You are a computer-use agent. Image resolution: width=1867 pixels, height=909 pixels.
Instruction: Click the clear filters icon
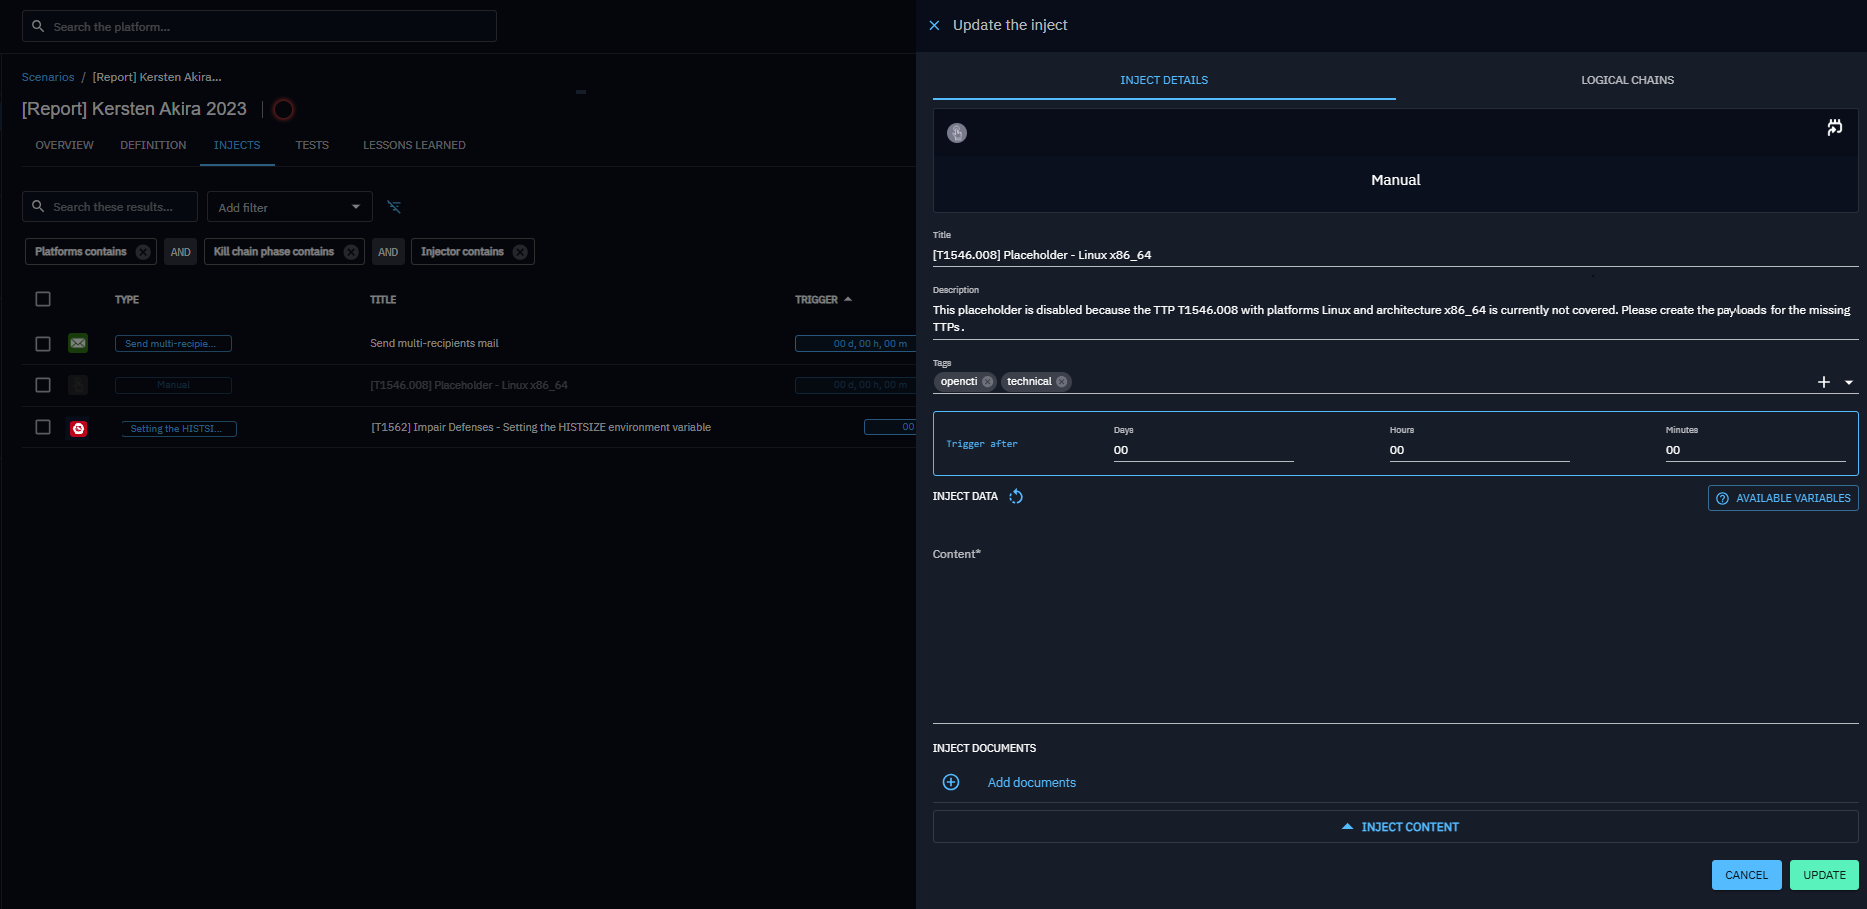pyautogui.click(x=394, y=207)
